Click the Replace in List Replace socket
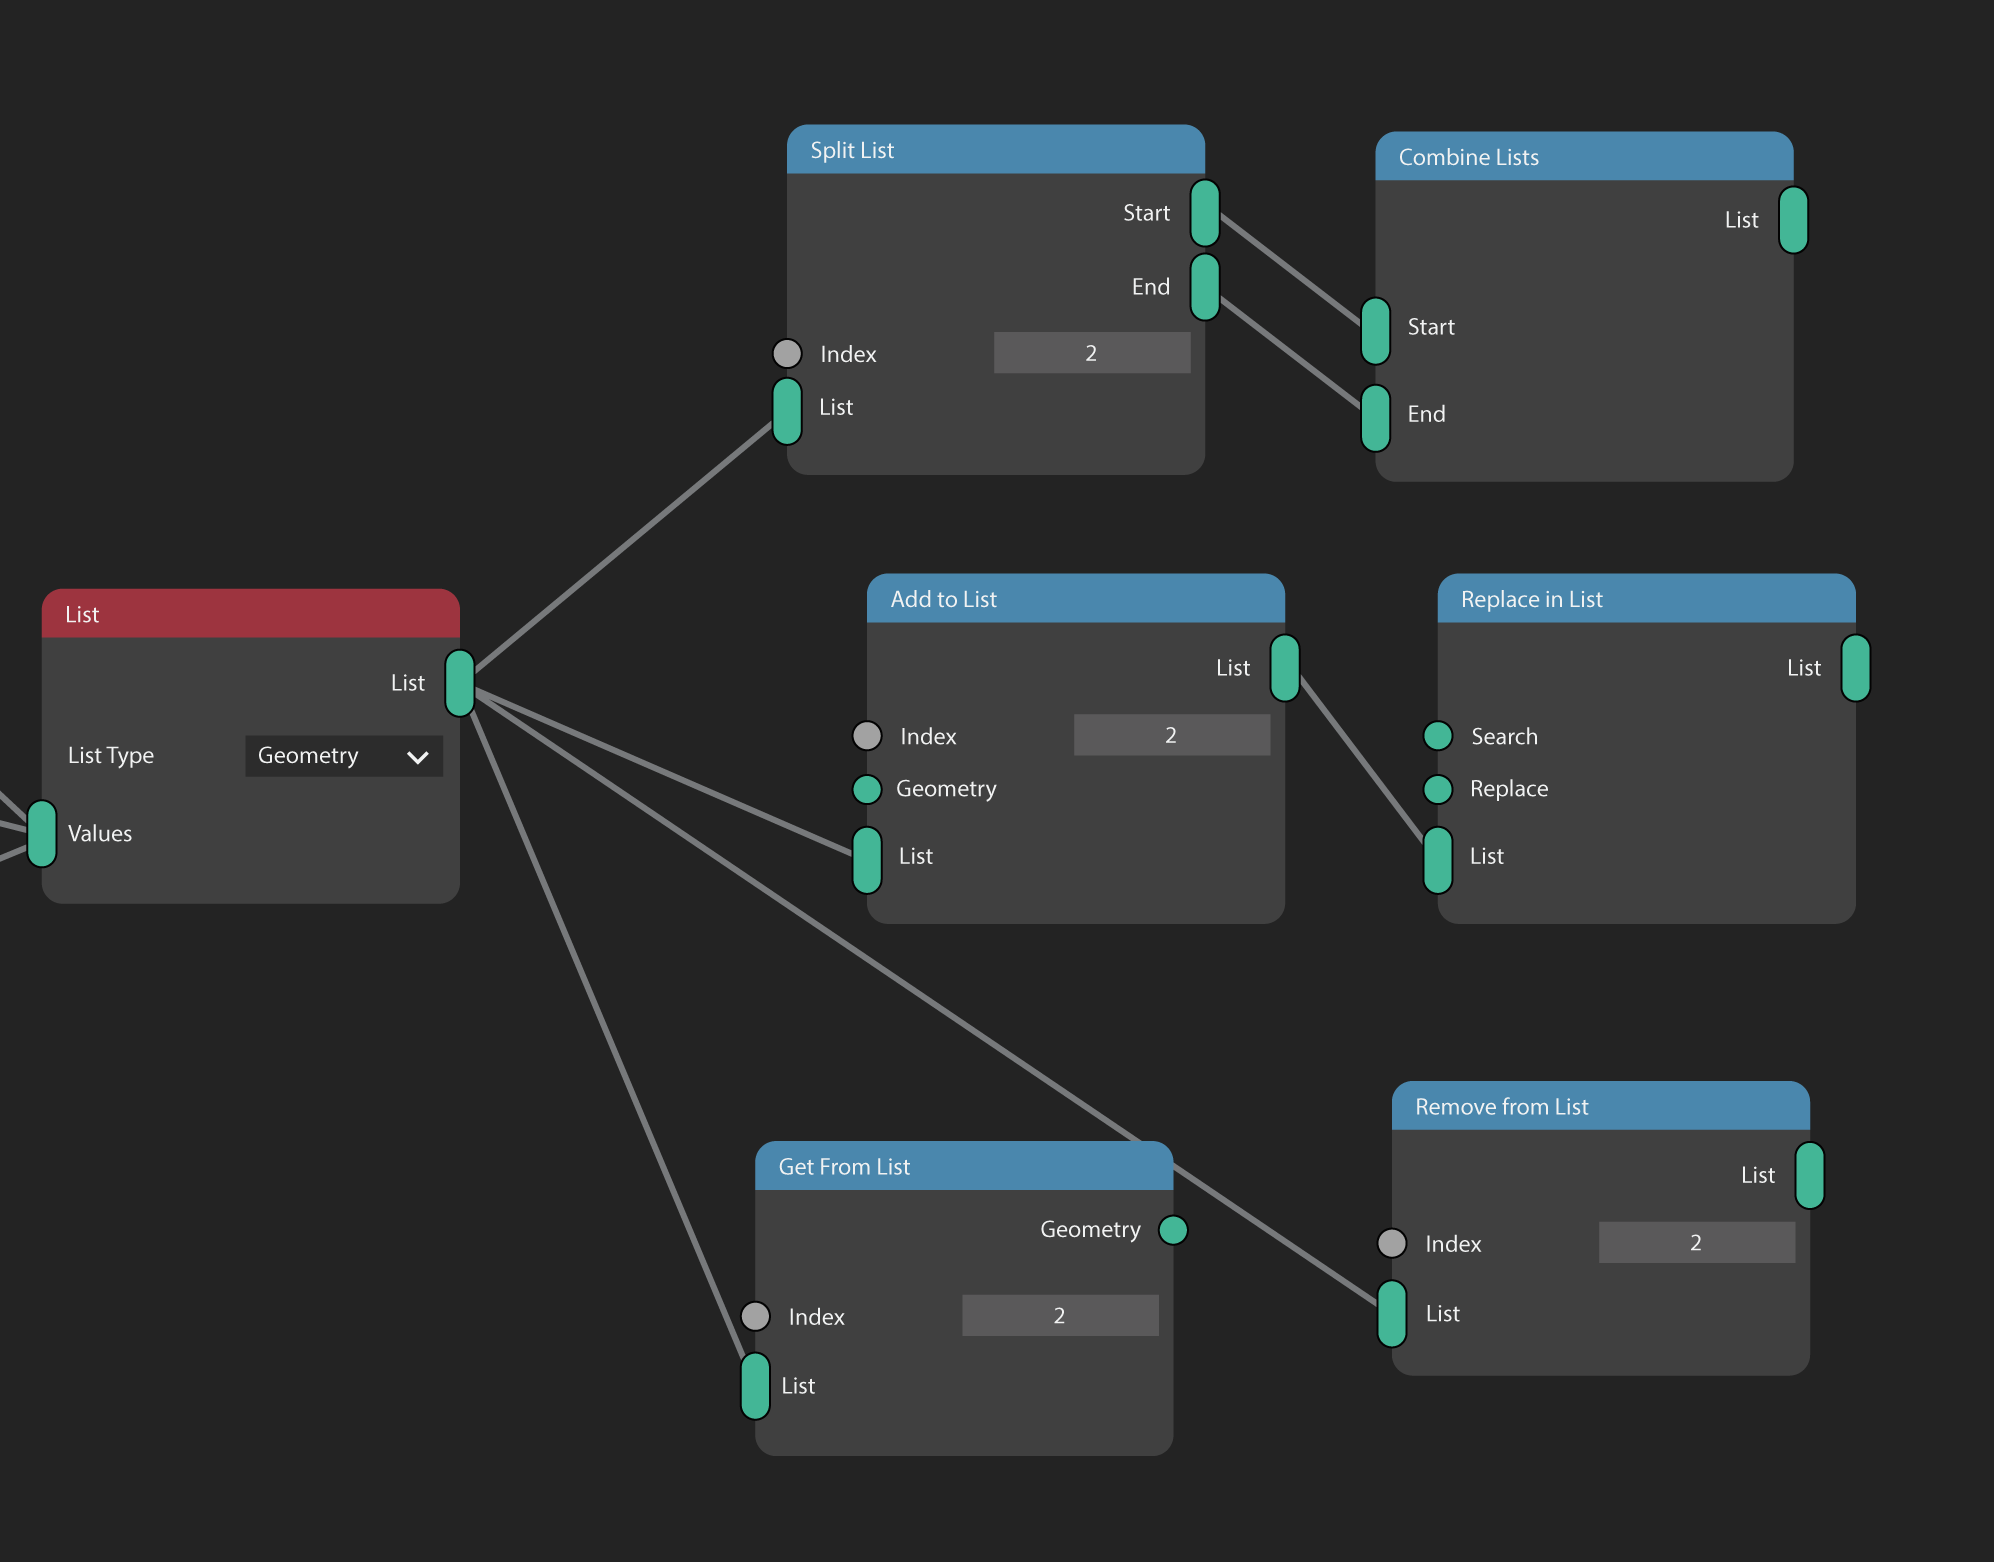 click(x=1438, y=789)
